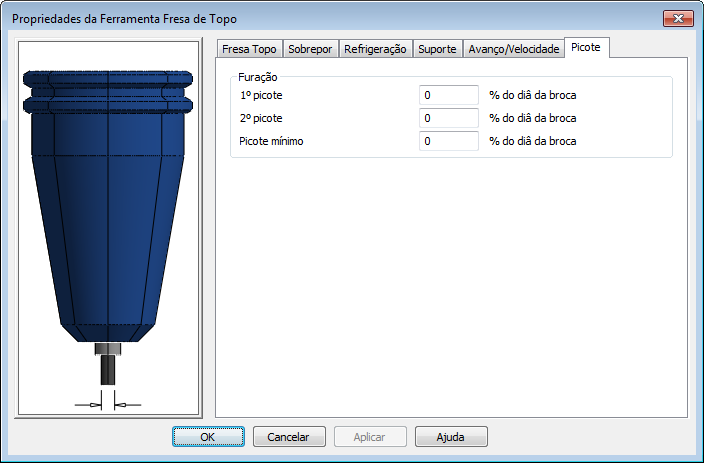Click the Furação group title

tap(258, 77)
